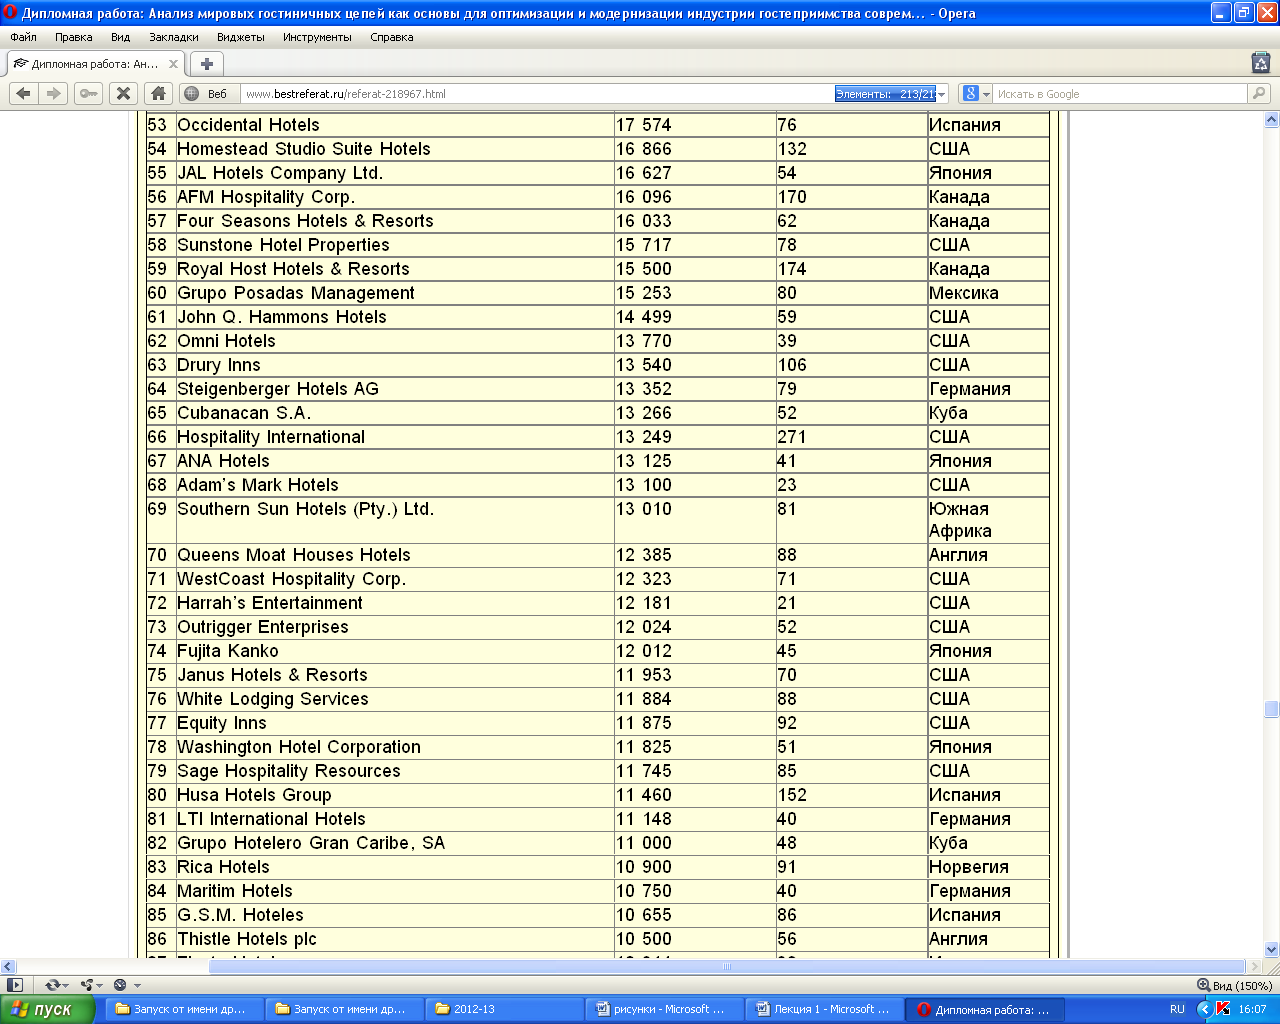Click the vertical scrollbar down arrow
The width and height of the screenshot is (1280, 1024).
1271,950
